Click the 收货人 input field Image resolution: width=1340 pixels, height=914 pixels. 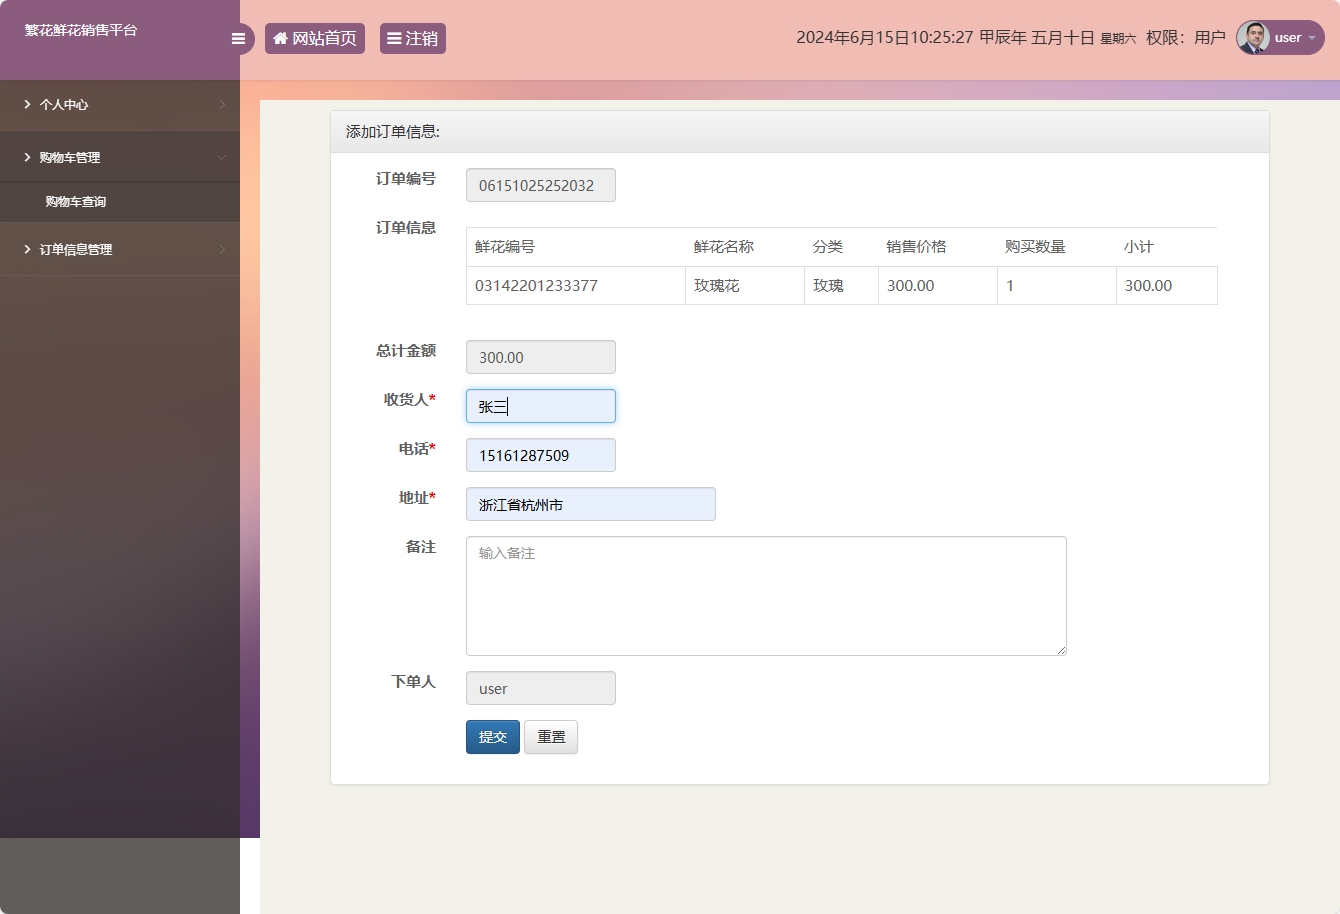pos(540,406)
